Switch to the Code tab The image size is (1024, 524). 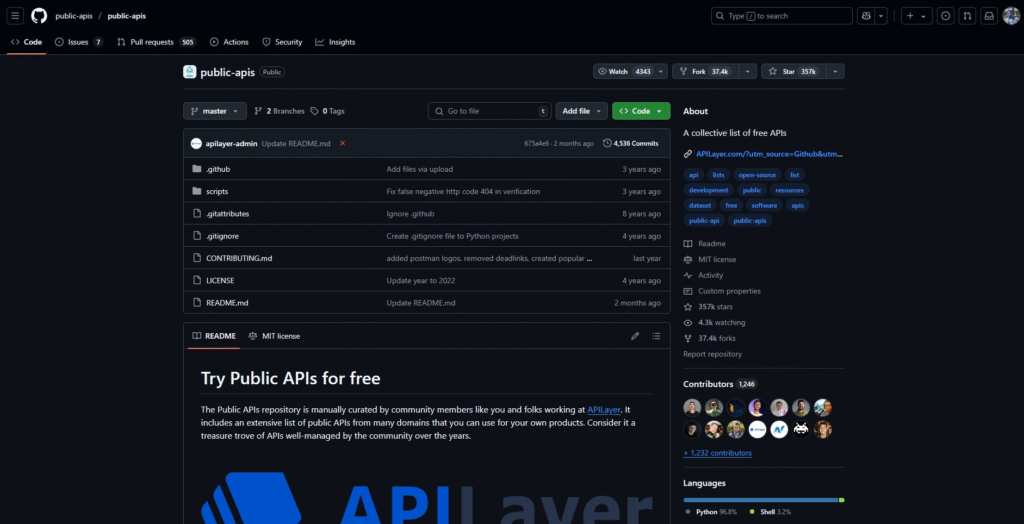click(x=27, y=42)
